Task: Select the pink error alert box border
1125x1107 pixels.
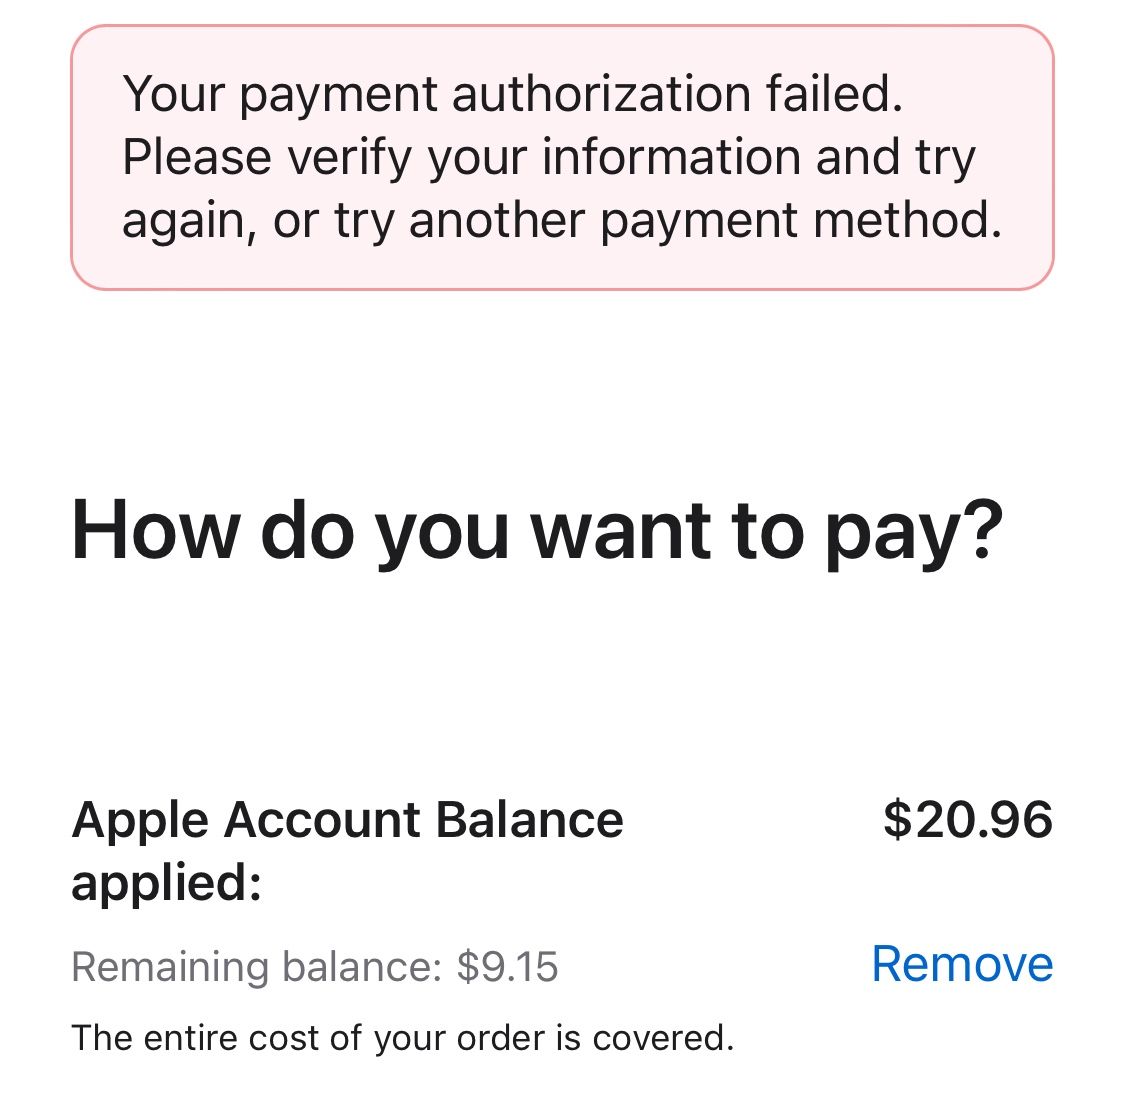Action: point(562,30)
